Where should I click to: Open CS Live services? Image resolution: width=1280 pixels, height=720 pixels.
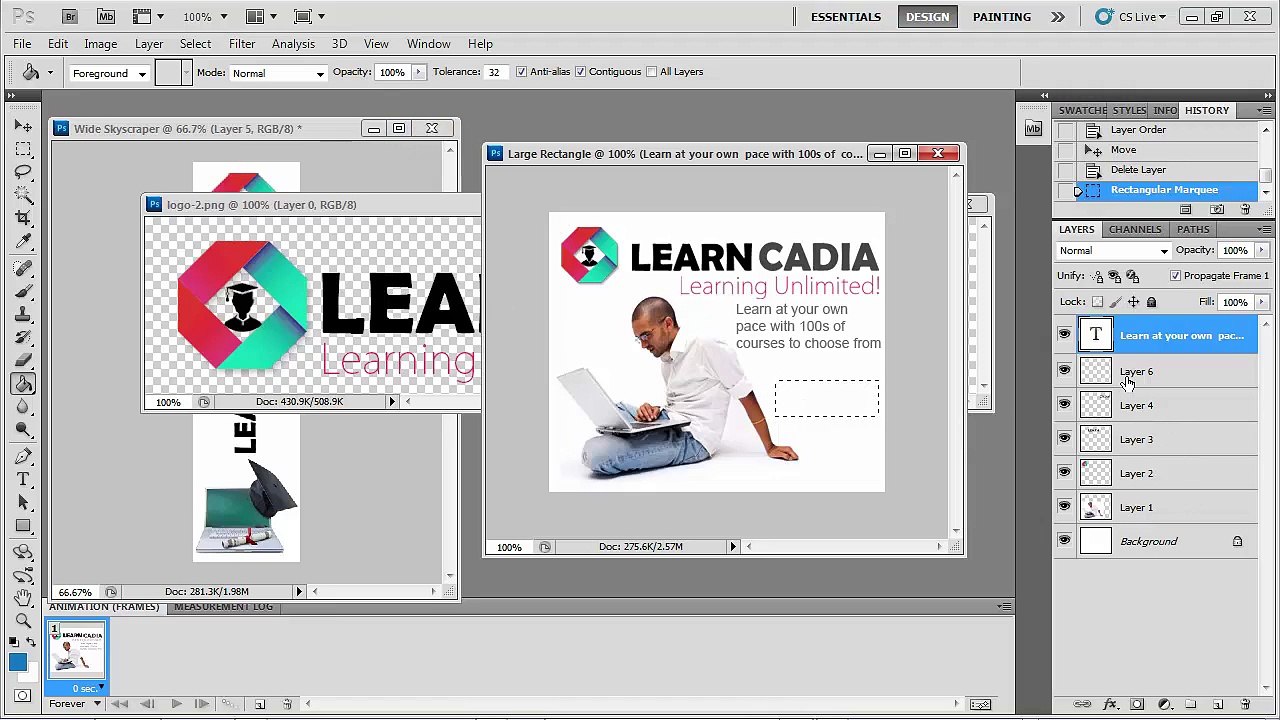pos(1131,17)
